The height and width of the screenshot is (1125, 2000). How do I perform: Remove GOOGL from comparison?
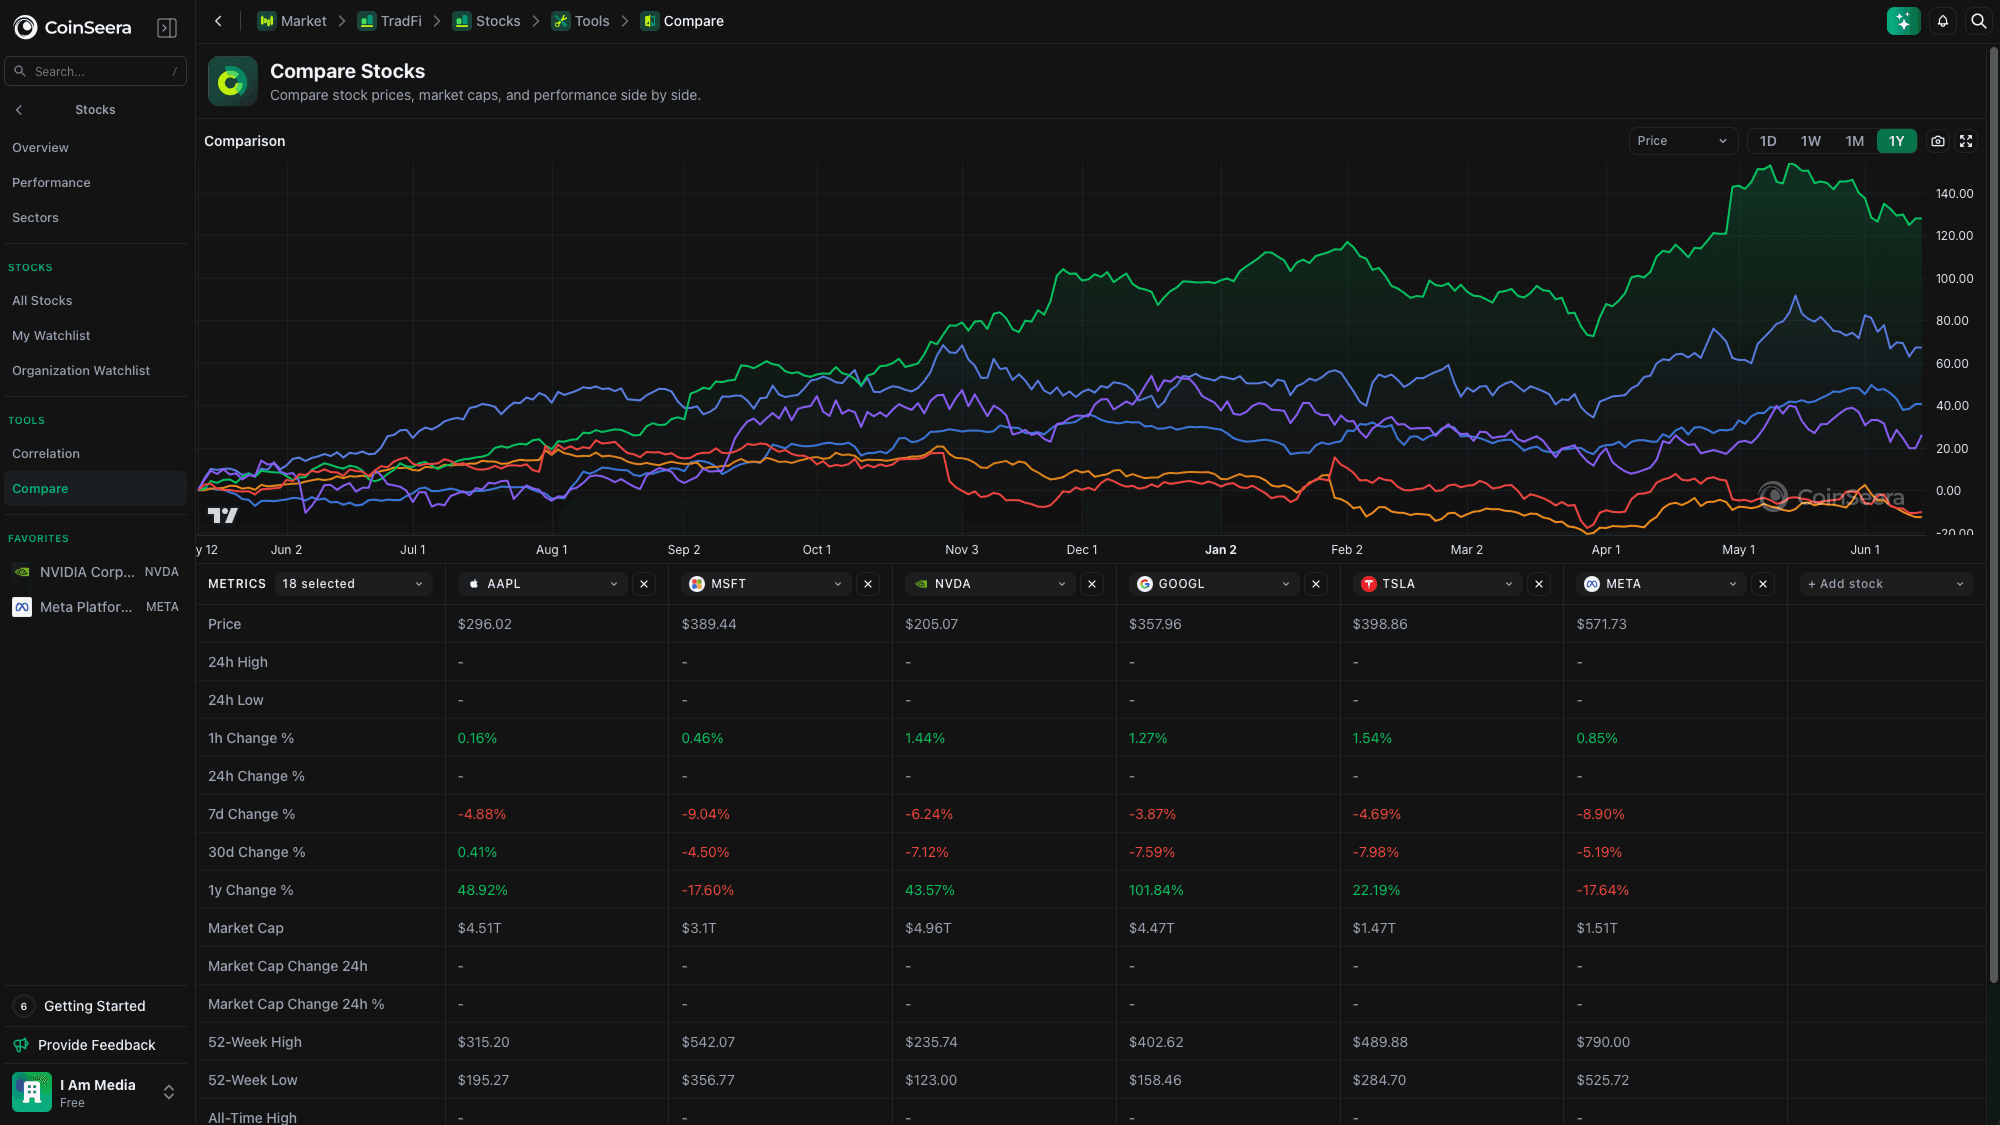pos(1316,584)
